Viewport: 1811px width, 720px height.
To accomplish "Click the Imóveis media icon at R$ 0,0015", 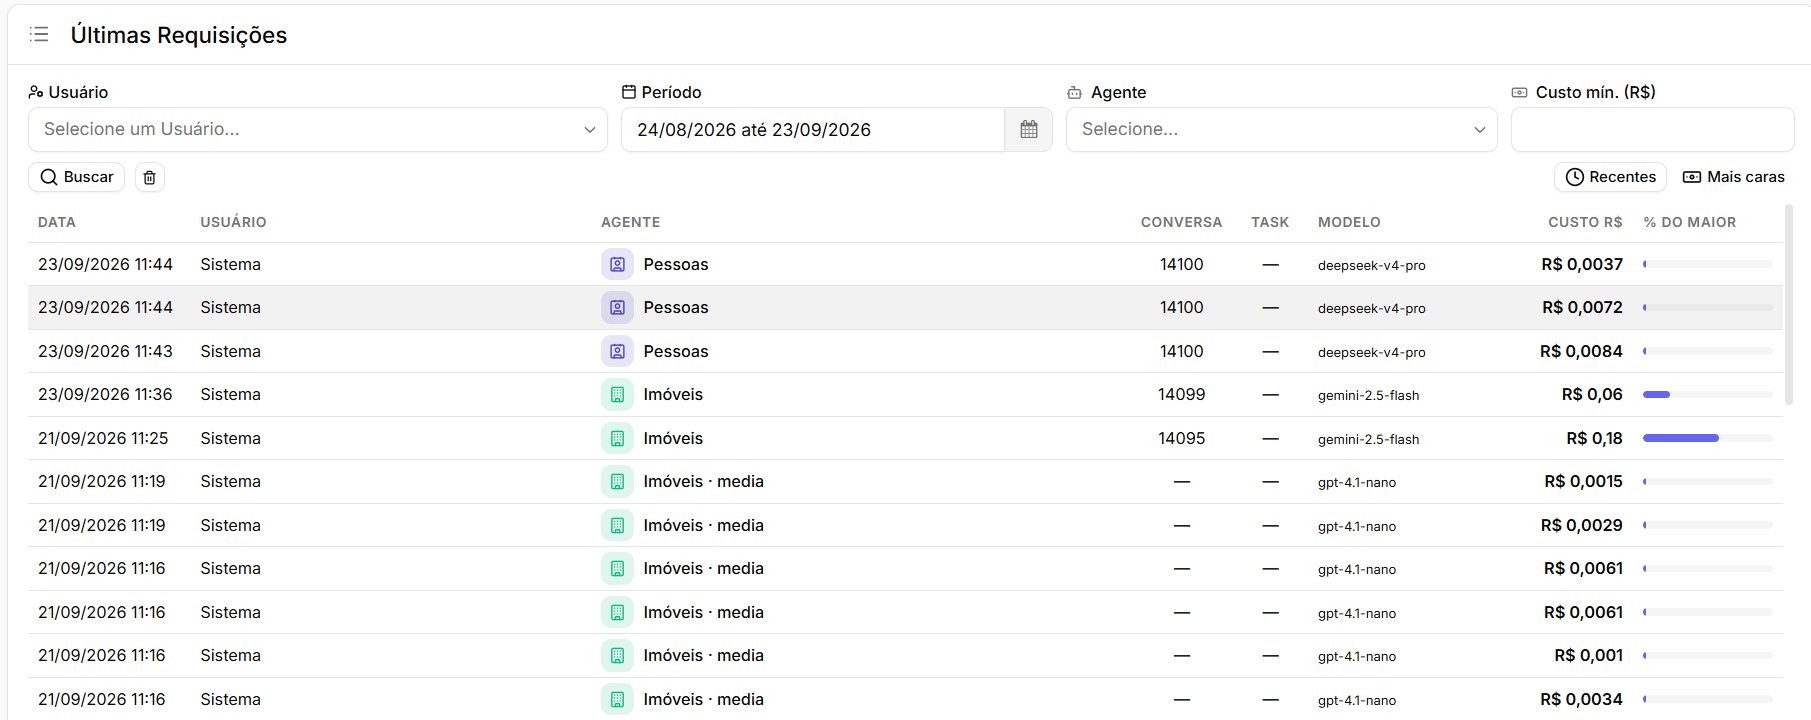I will coord(617,482).
